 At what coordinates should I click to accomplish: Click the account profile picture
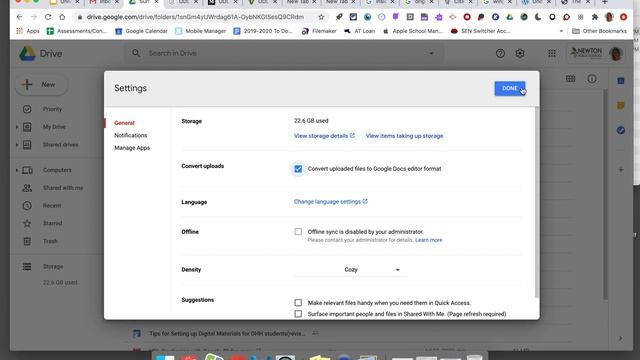tap(616, 53)
